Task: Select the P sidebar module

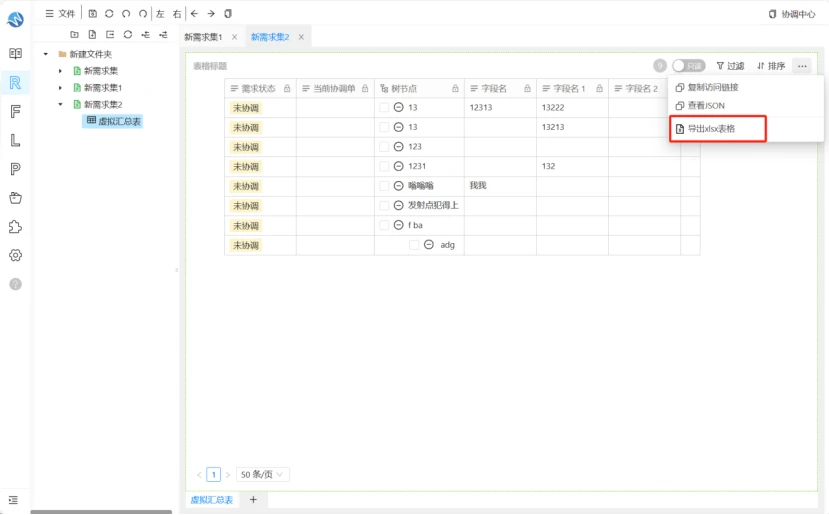Action: (15, 169)
